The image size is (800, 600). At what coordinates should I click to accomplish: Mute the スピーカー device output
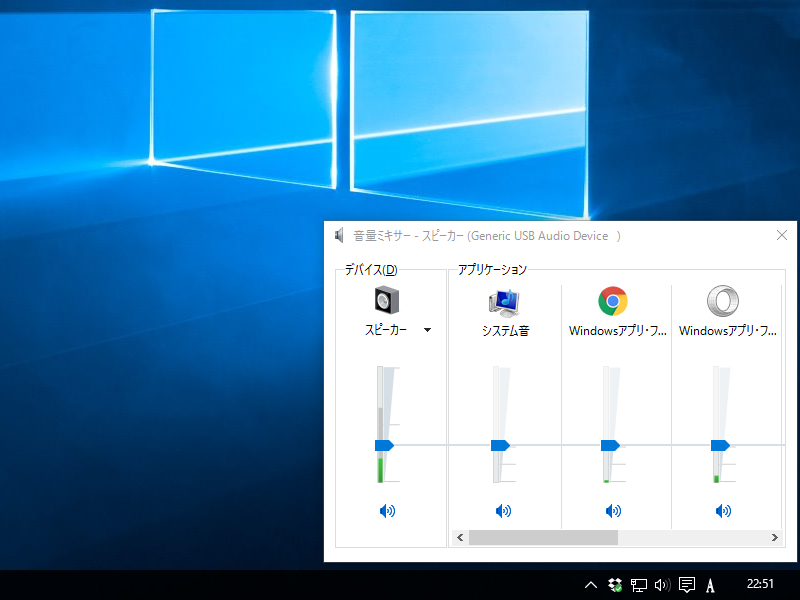click(387, 510)
